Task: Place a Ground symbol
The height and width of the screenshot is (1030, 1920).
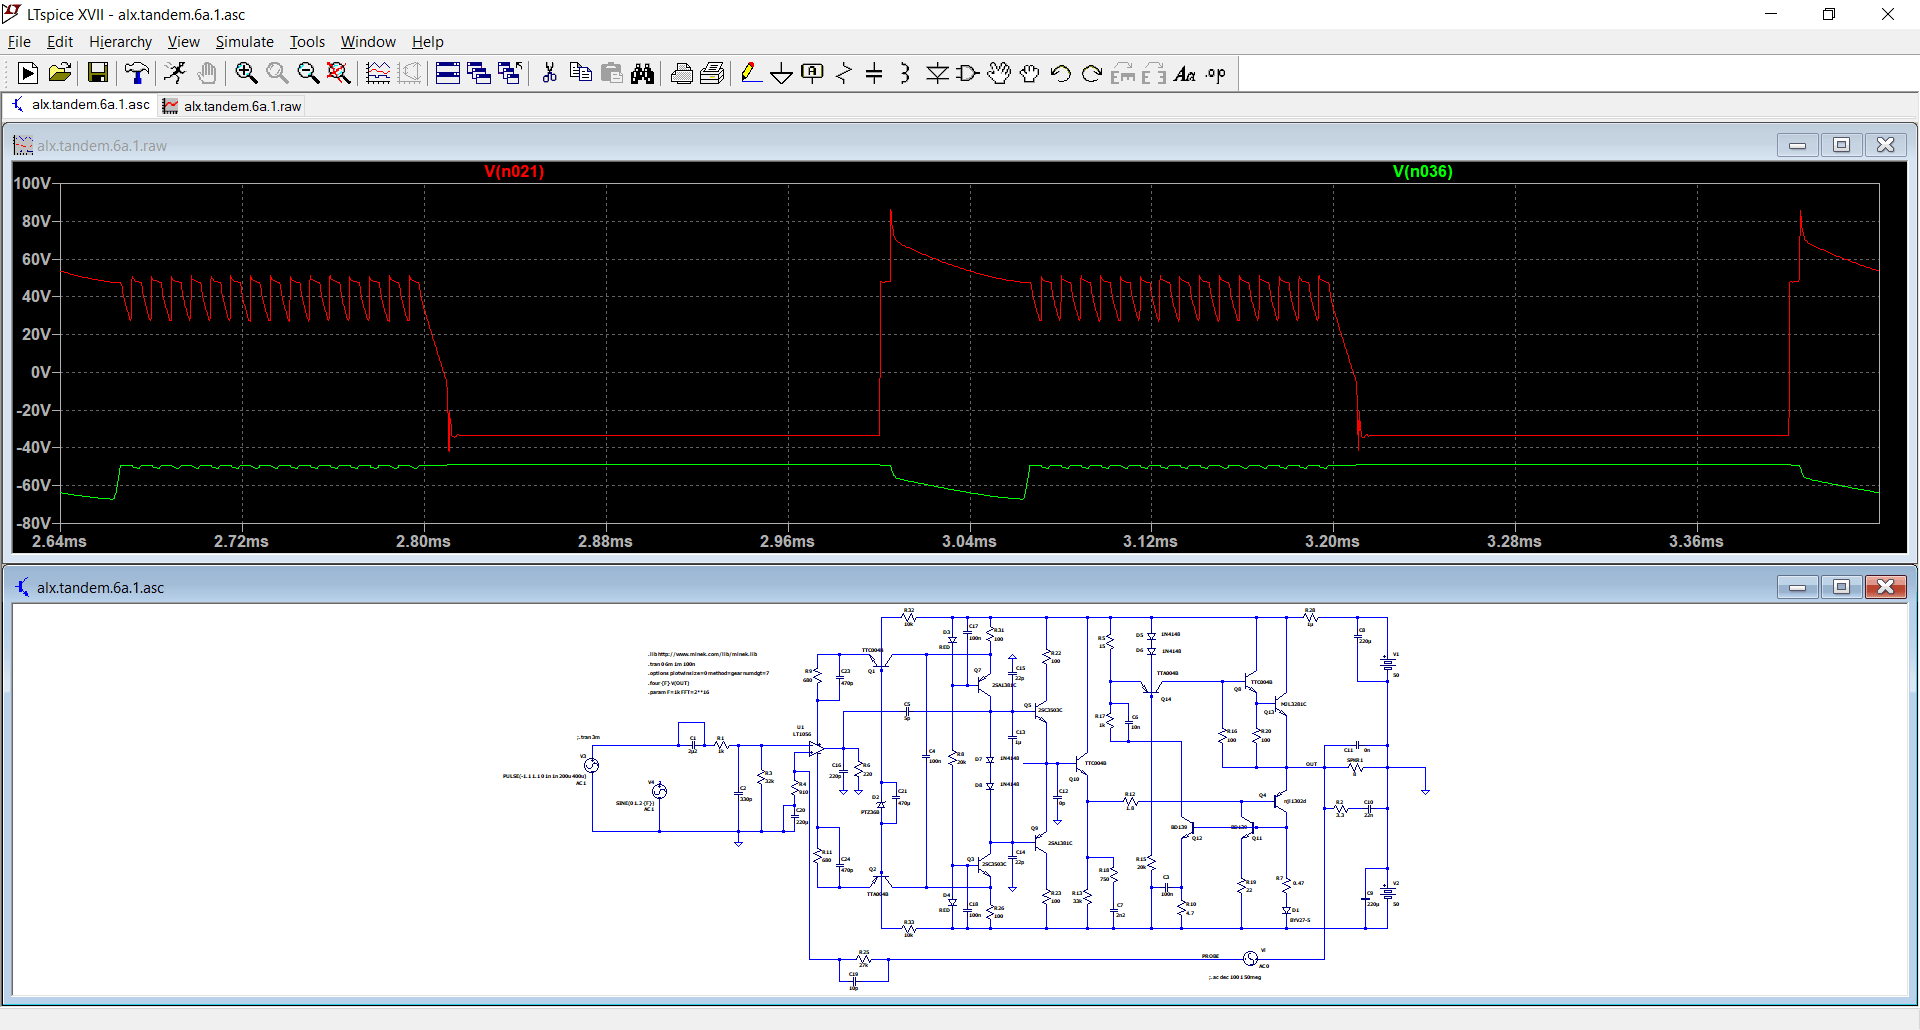Action: tap(782, 73)
